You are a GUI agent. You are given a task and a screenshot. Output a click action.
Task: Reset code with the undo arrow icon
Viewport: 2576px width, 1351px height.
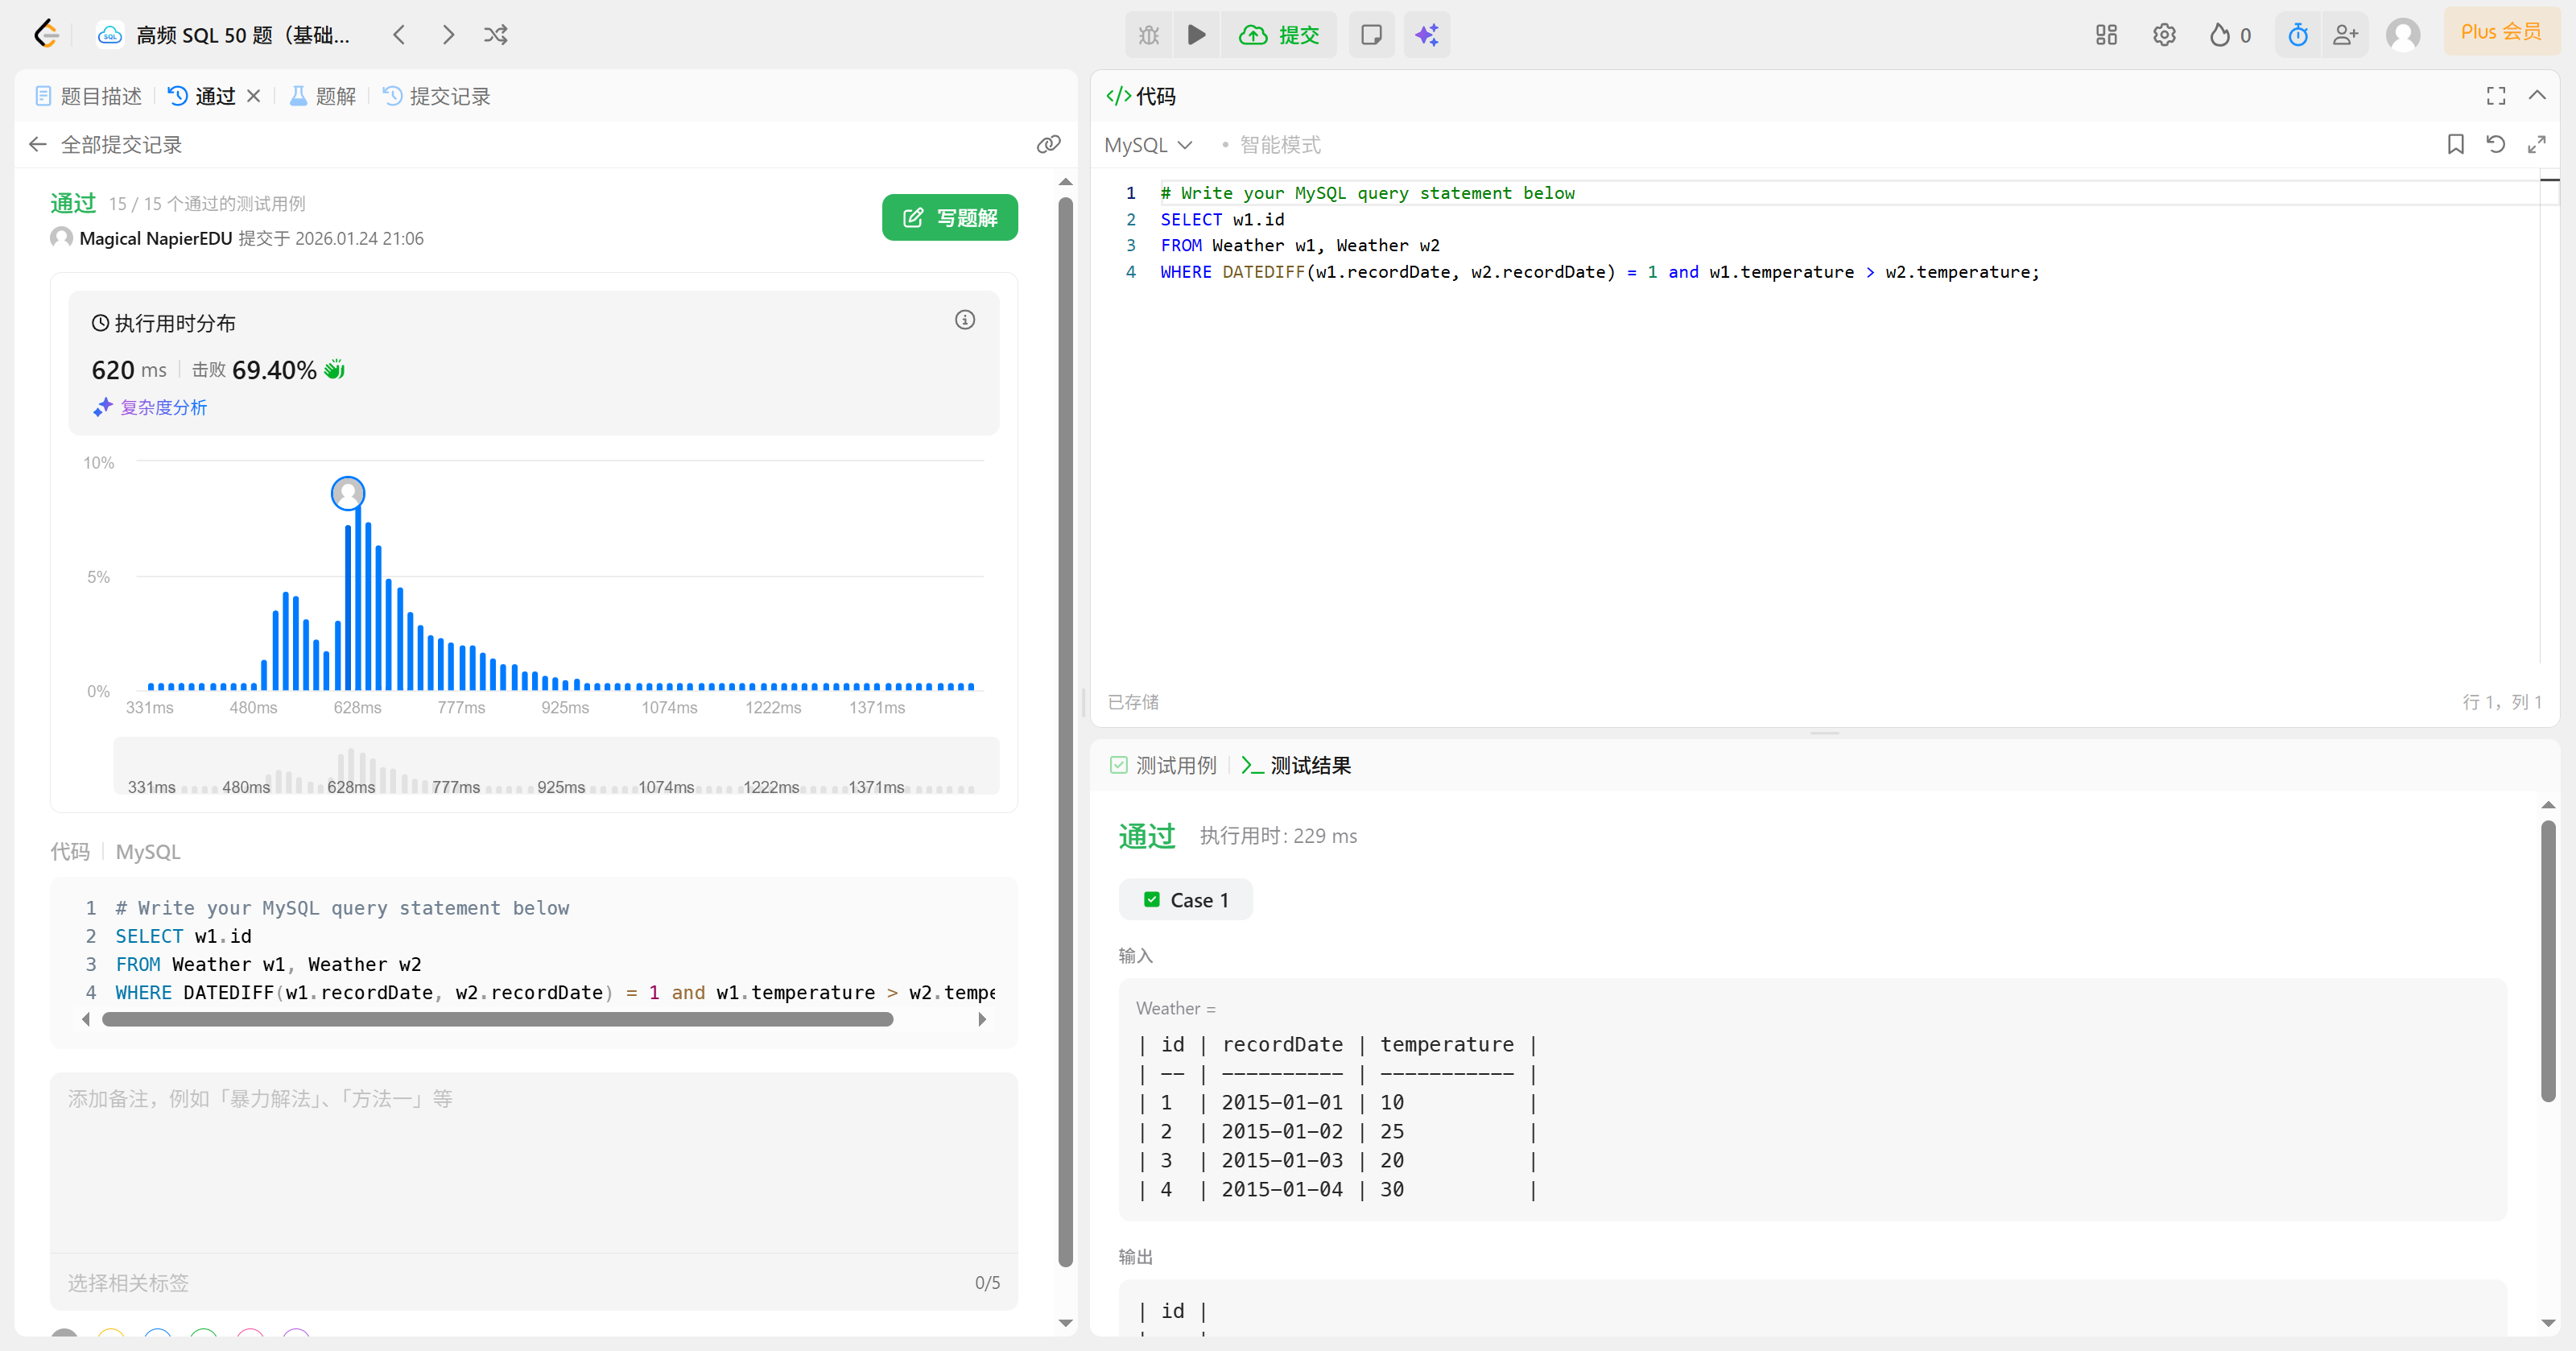point(2495,144)
